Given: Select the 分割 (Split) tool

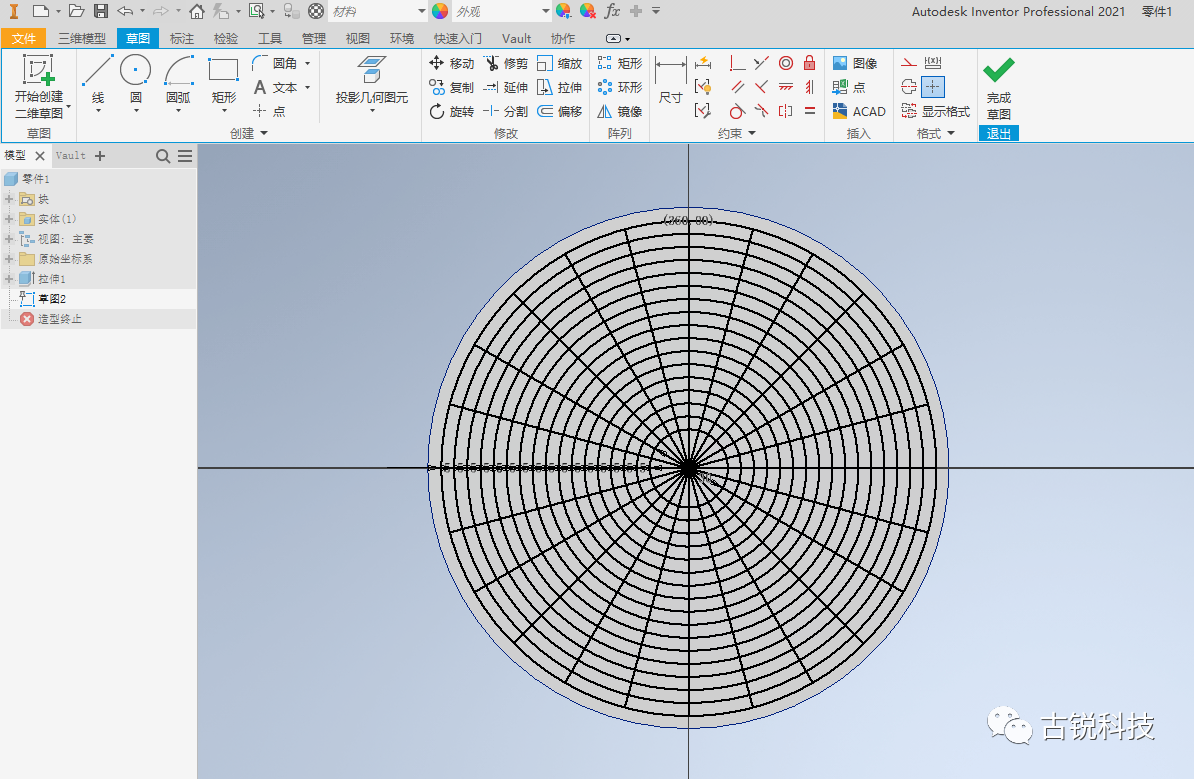Looking at the screenshot, I should click(x=506, y=111).
